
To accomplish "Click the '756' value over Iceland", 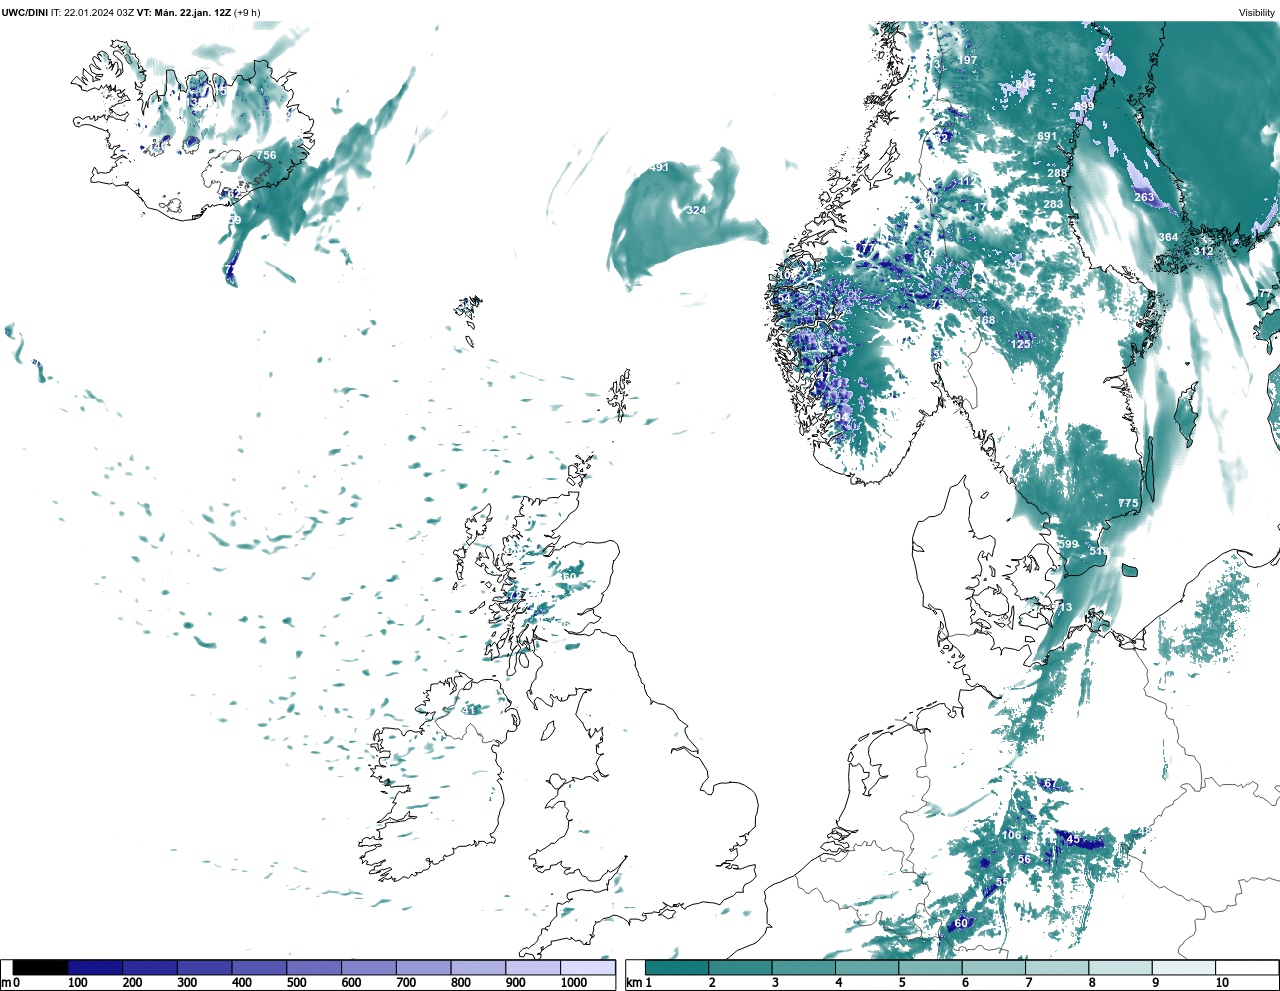I will (266, 155).
